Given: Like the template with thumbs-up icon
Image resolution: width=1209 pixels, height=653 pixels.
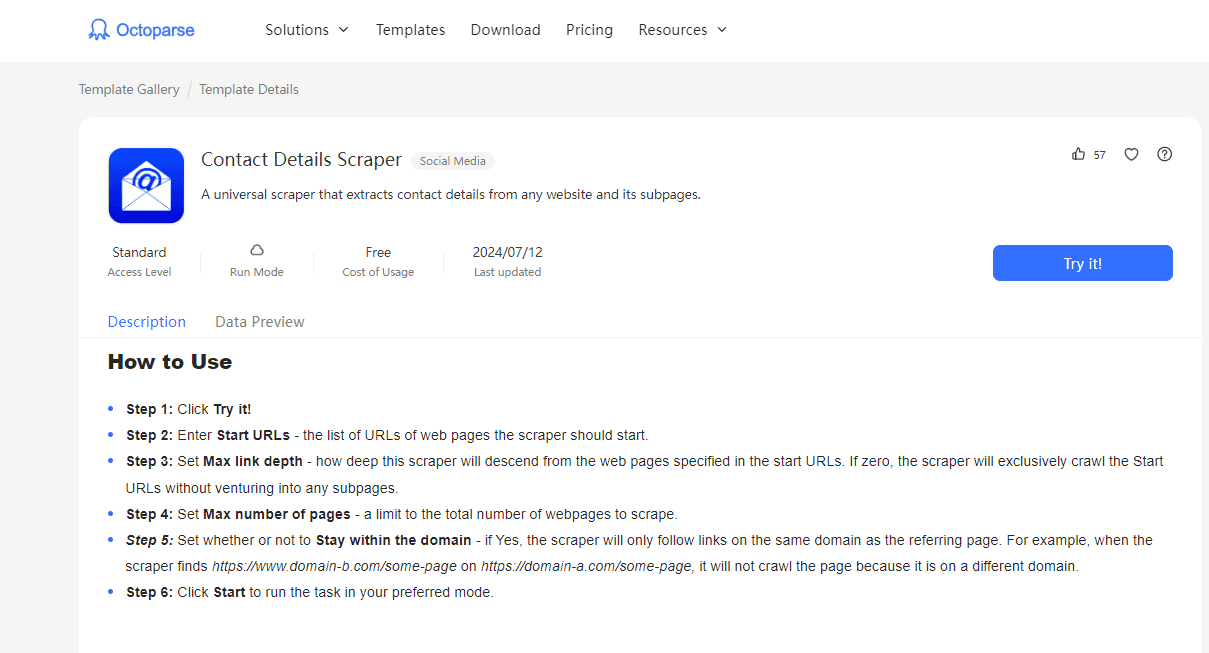Looking at the screenshot, I should point(1078,154).
